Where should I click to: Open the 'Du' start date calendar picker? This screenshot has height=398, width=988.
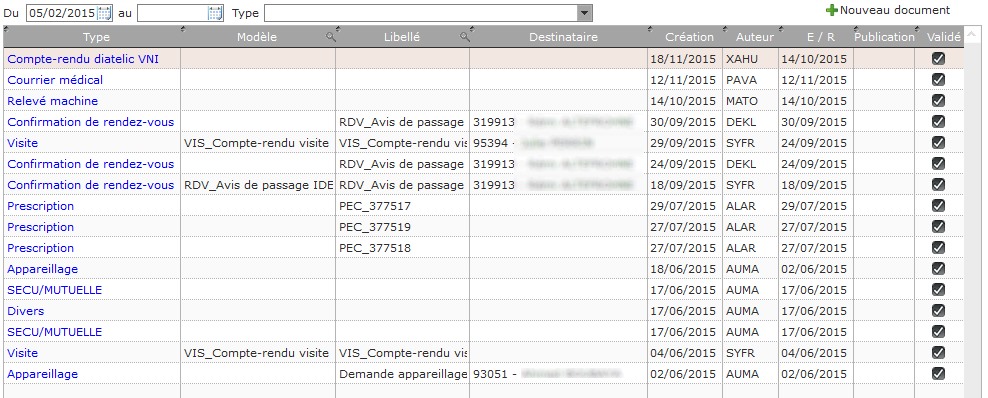[104, 12]
